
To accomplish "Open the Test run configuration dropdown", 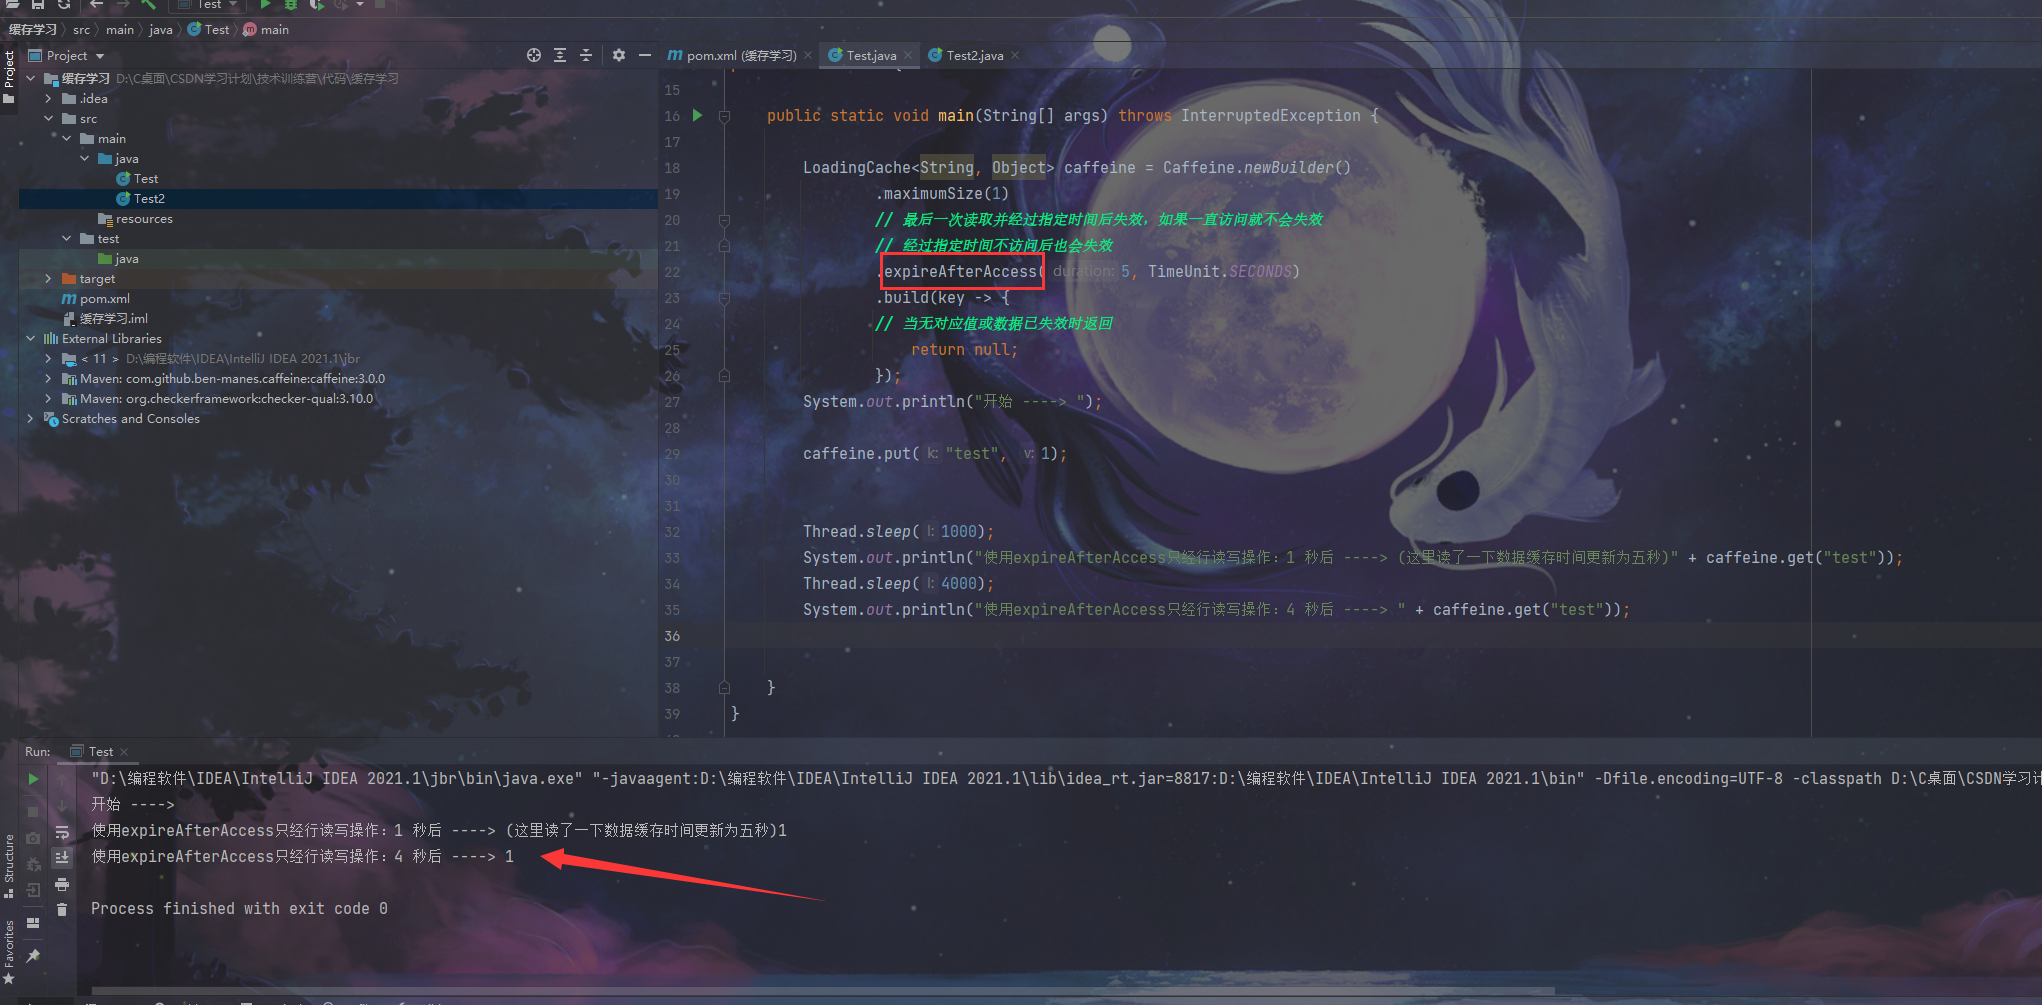I will click(x=208, y=4).
